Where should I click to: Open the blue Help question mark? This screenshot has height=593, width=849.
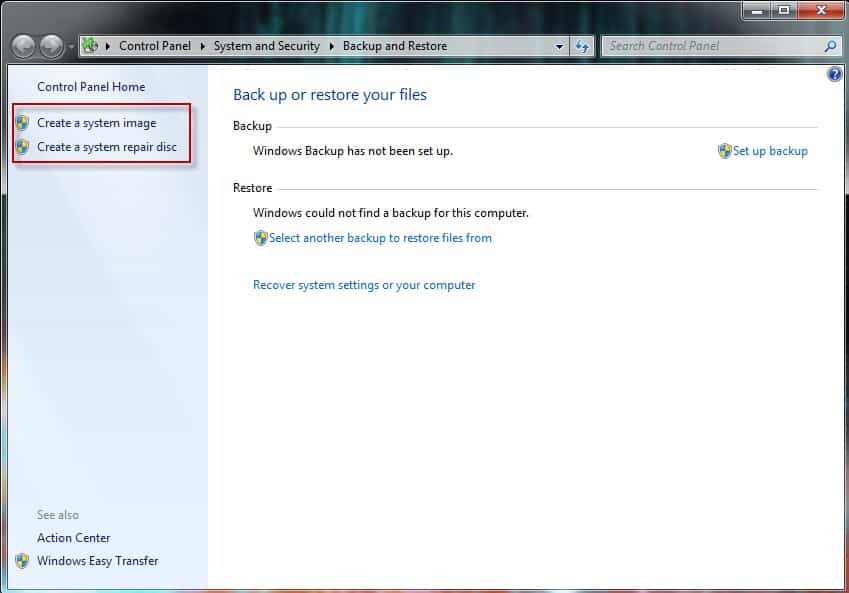coord(834,74)
